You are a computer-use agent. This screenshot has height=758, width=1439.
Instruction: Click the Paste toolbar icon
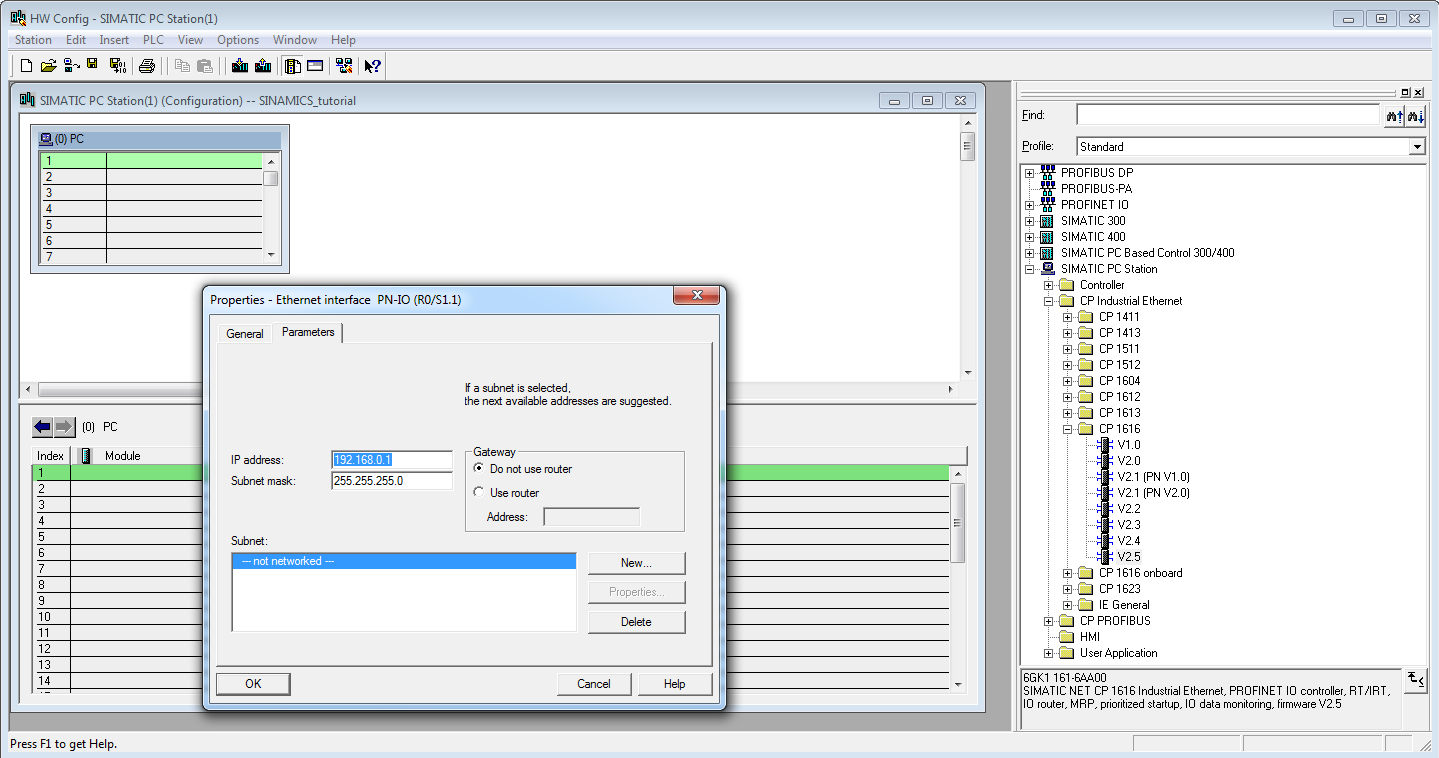pos(205,66)
